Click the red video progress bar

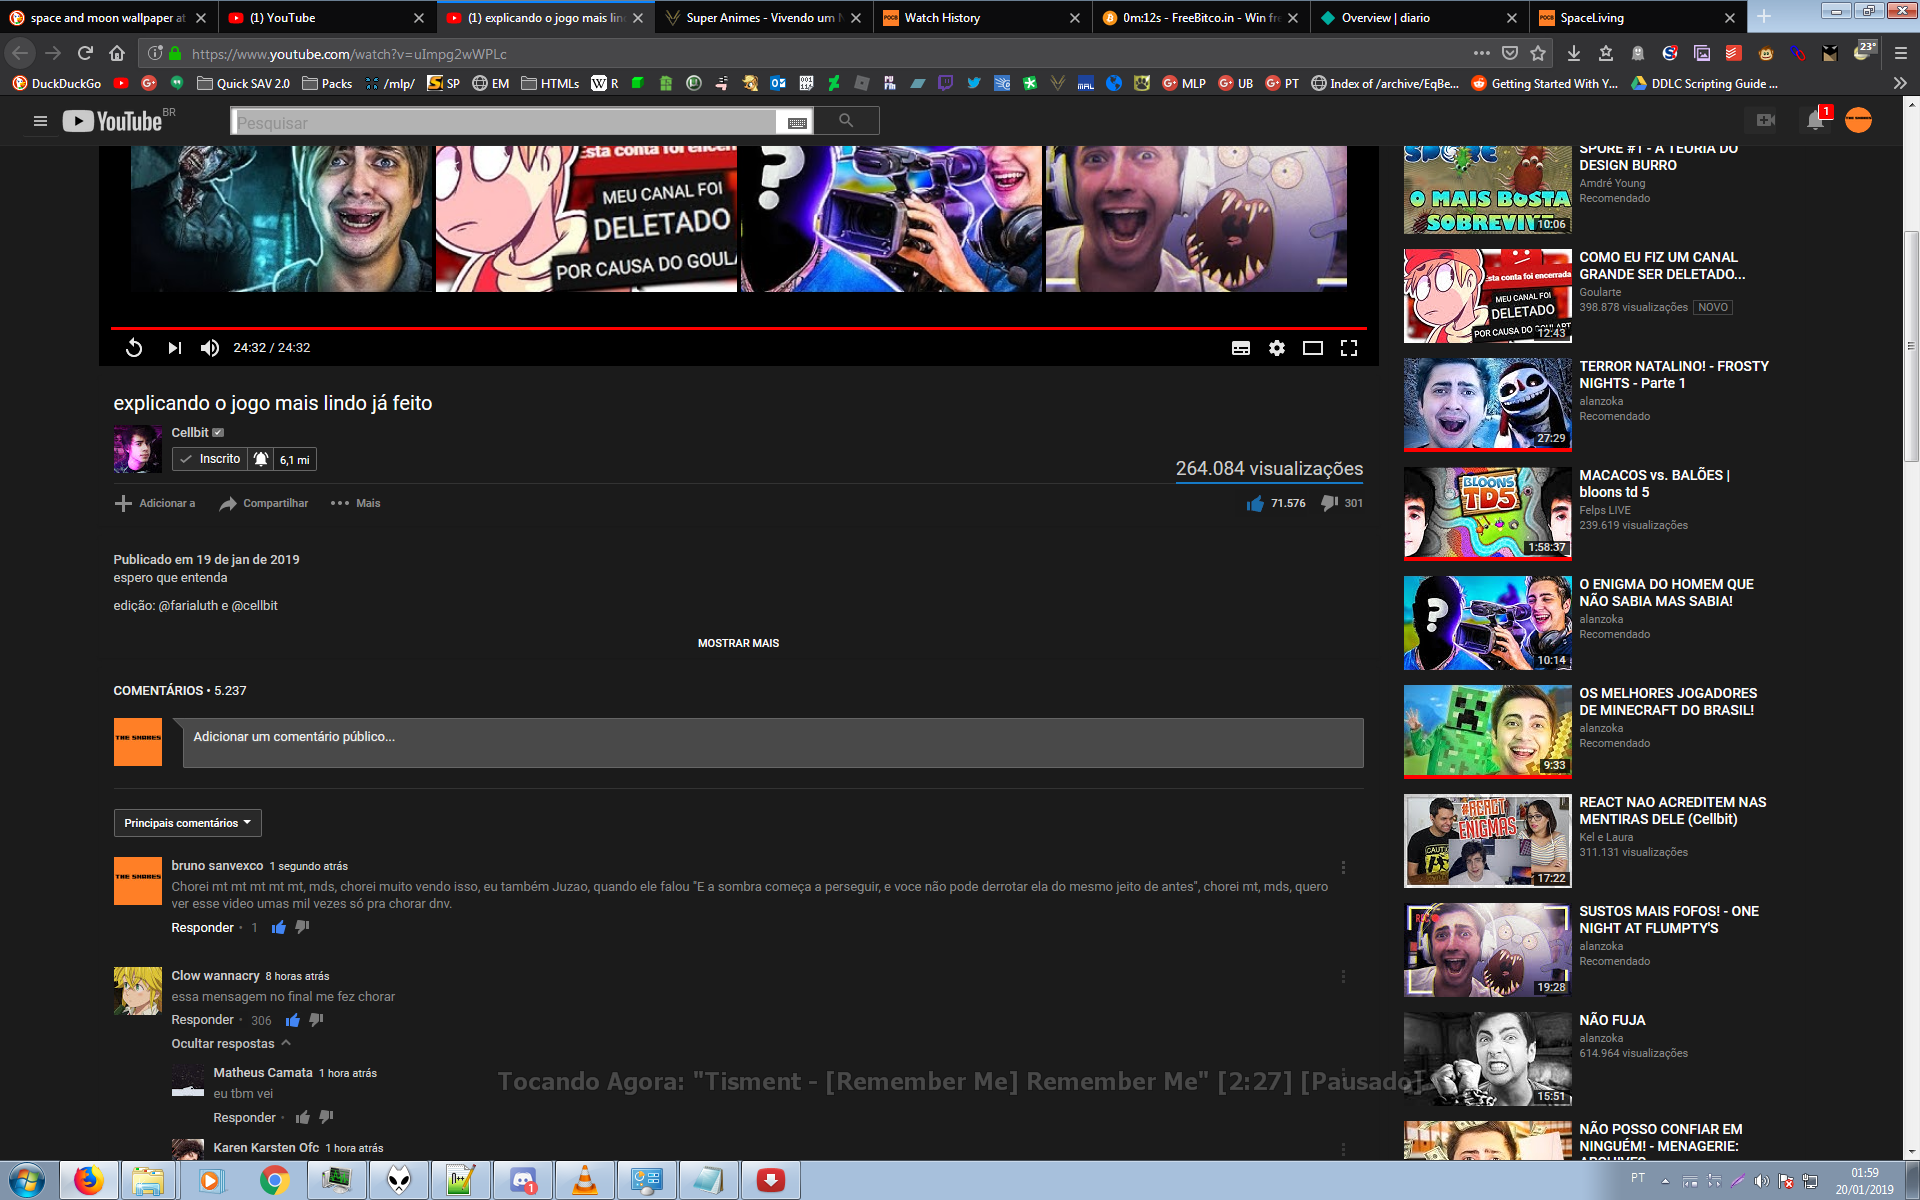pos(738,328)
